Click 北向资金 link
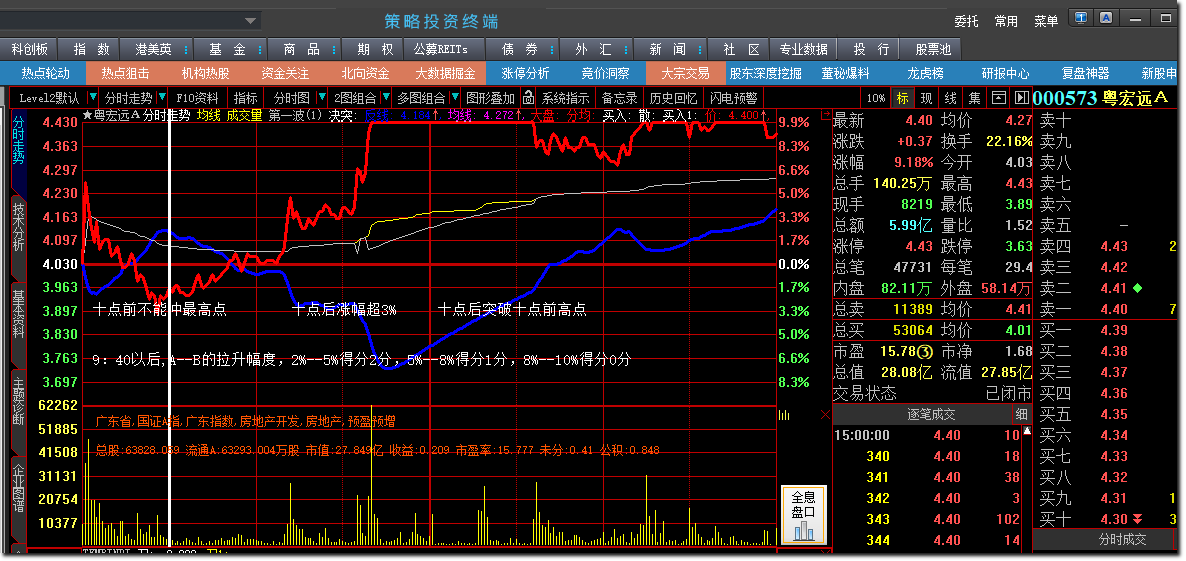The height and width of the screenshot is (561, 1186). 365,73
